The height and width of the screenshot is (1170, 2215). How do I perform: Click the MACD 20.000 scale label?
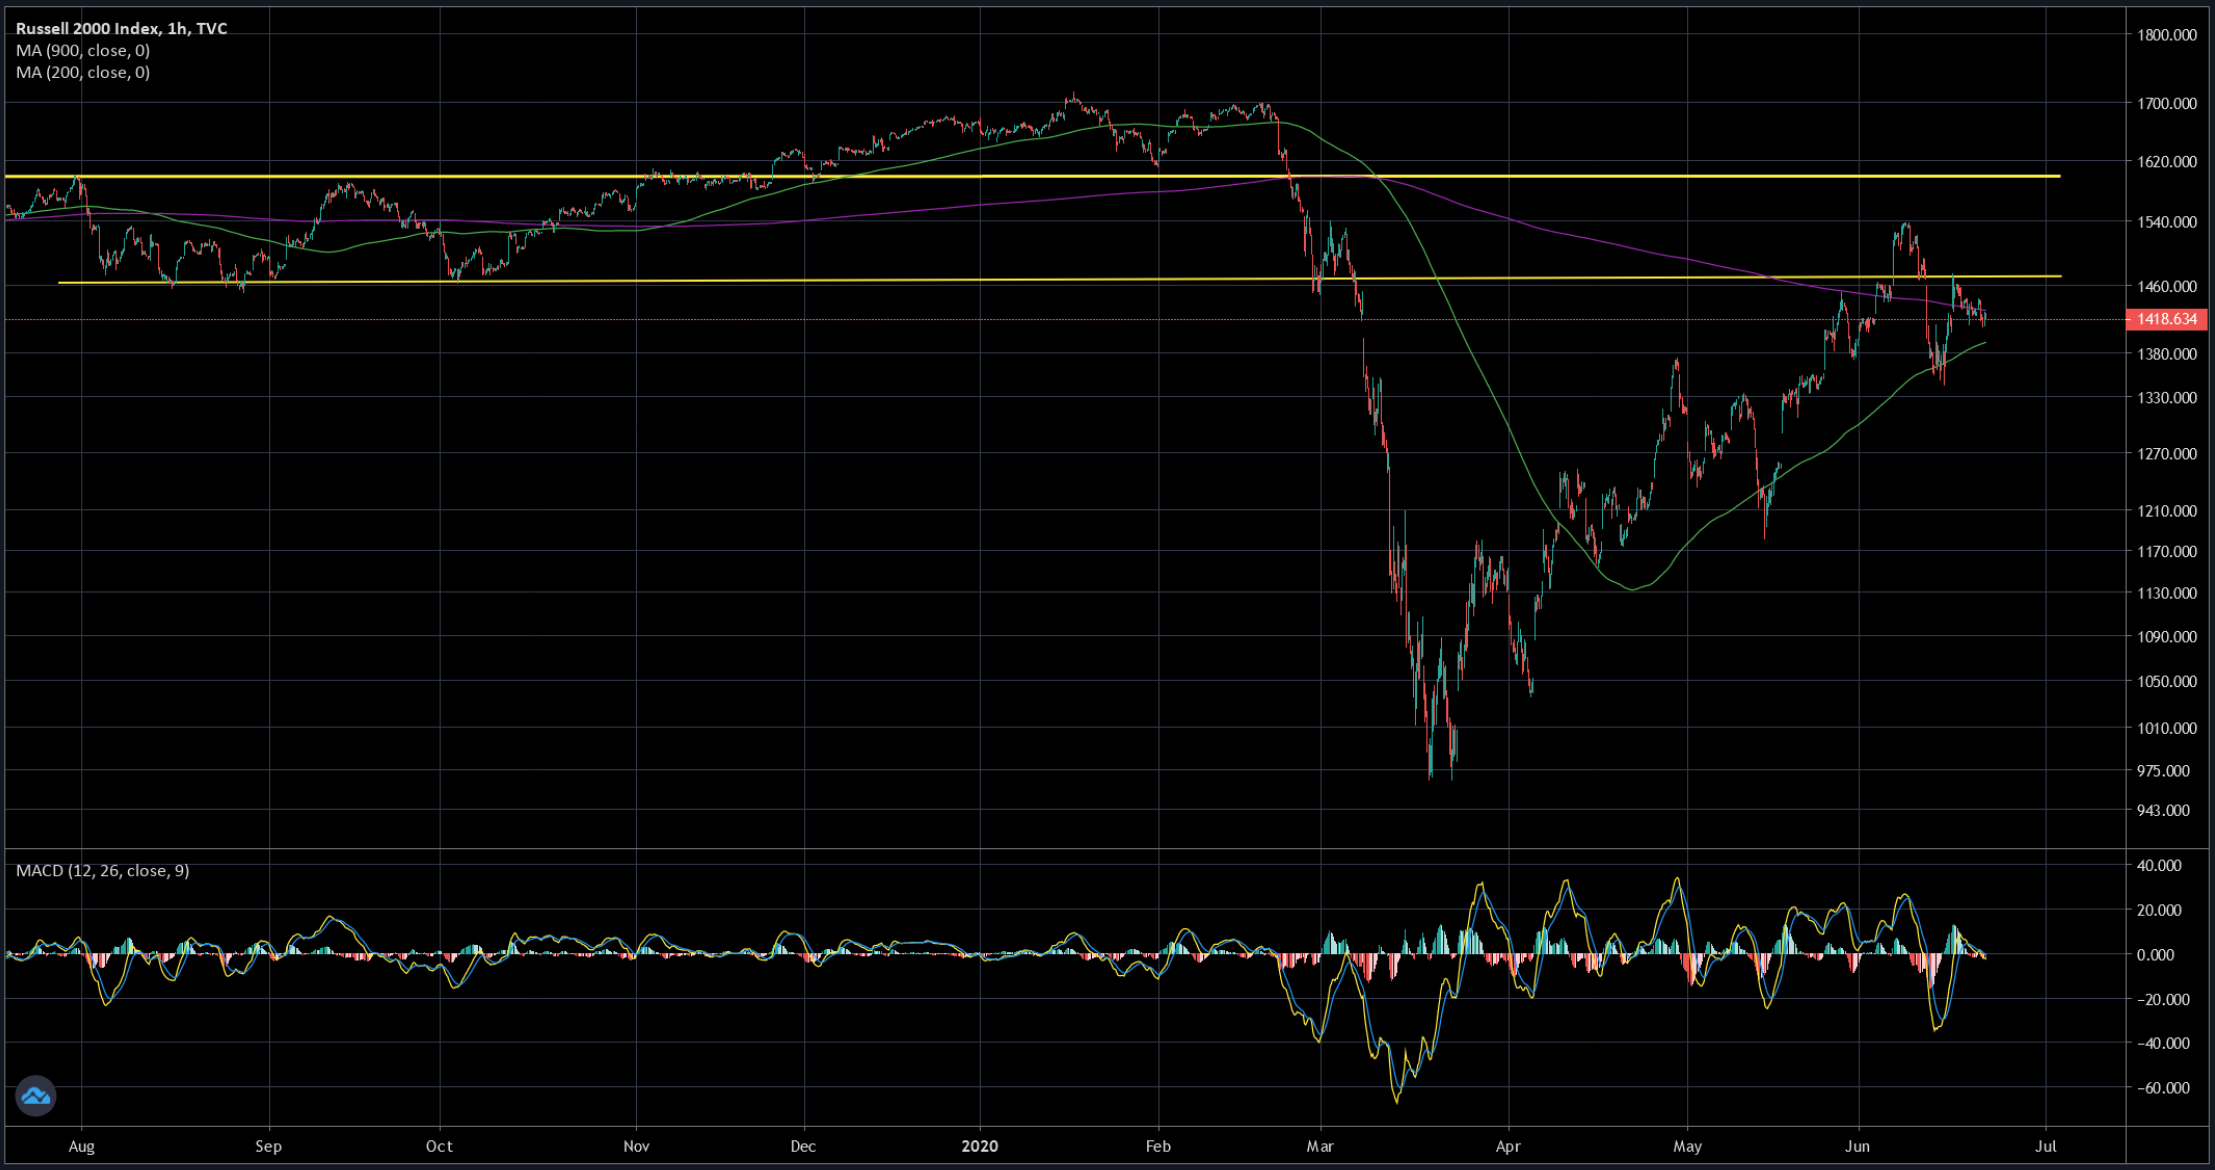(2159, 910)
